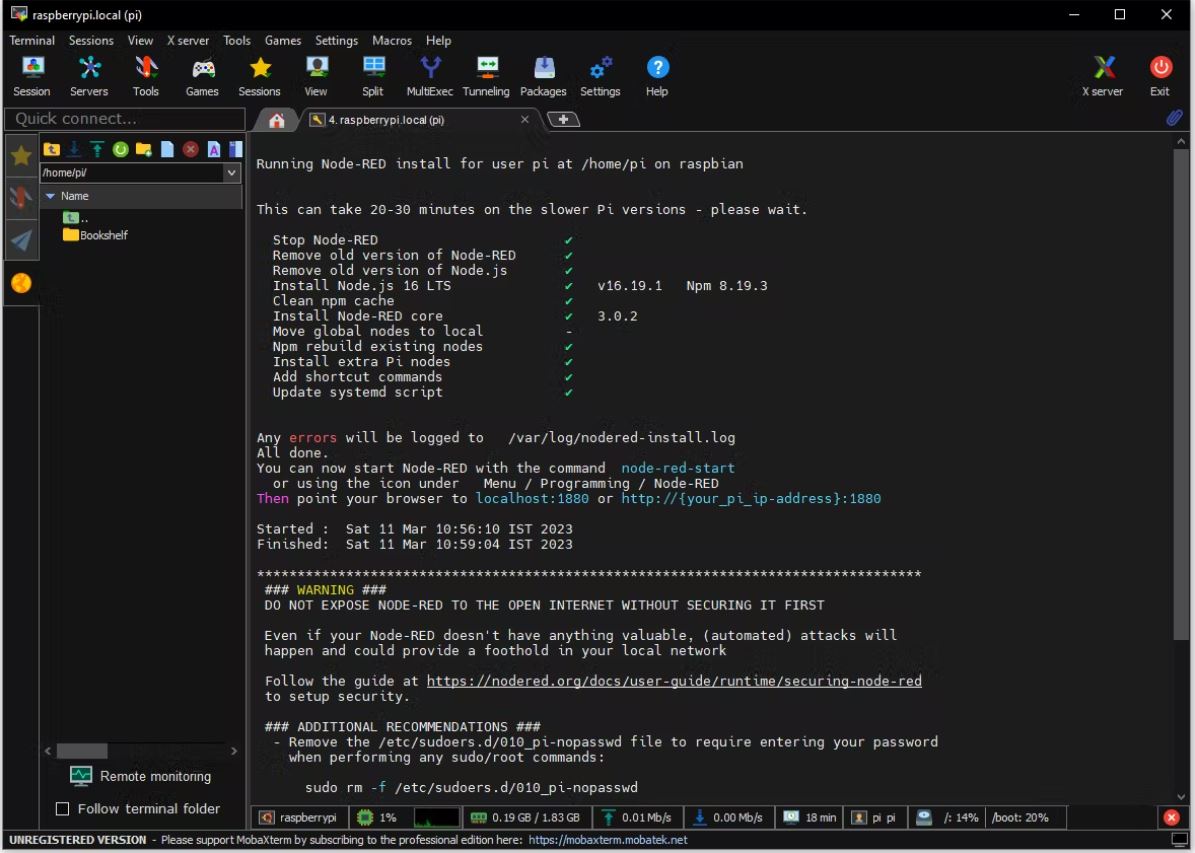Click the View toolbar icon

point(316,76)
